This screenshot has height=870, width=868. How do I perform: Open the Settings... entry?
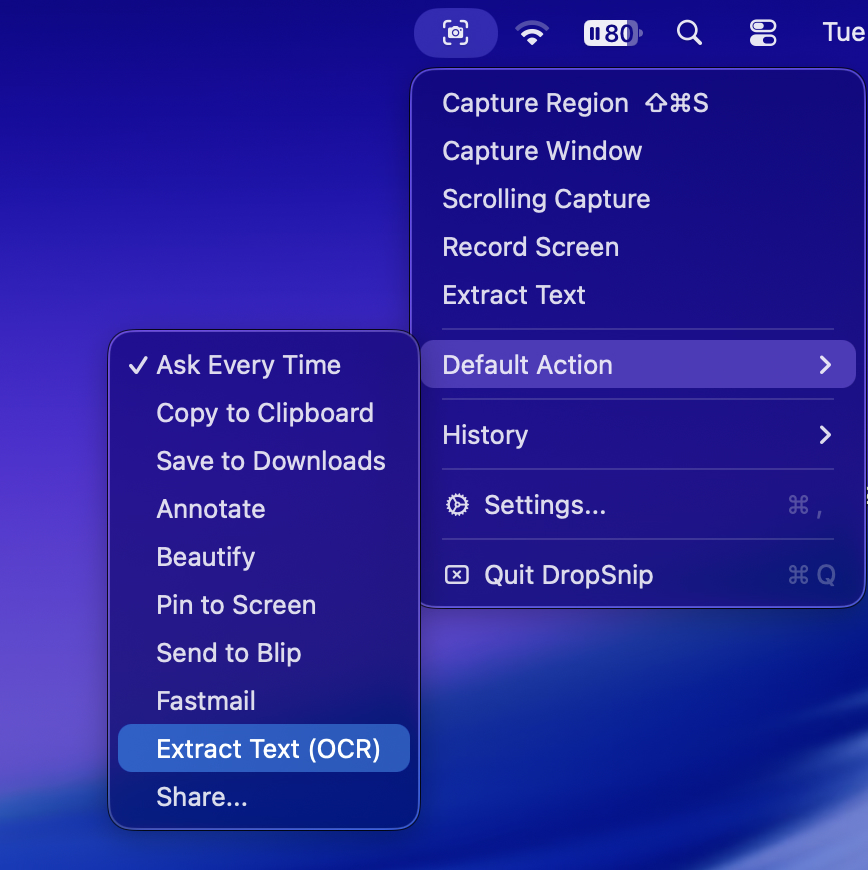(545, 505)
